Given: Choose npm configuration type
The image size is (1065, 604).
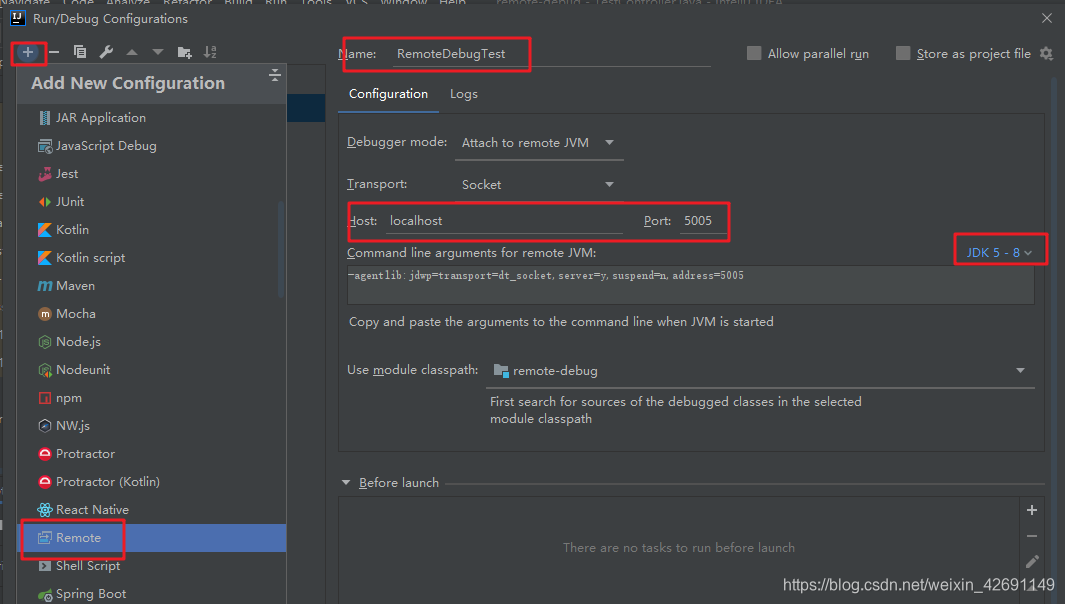Looking at the screenshot, I should click(x=151, y=397).
